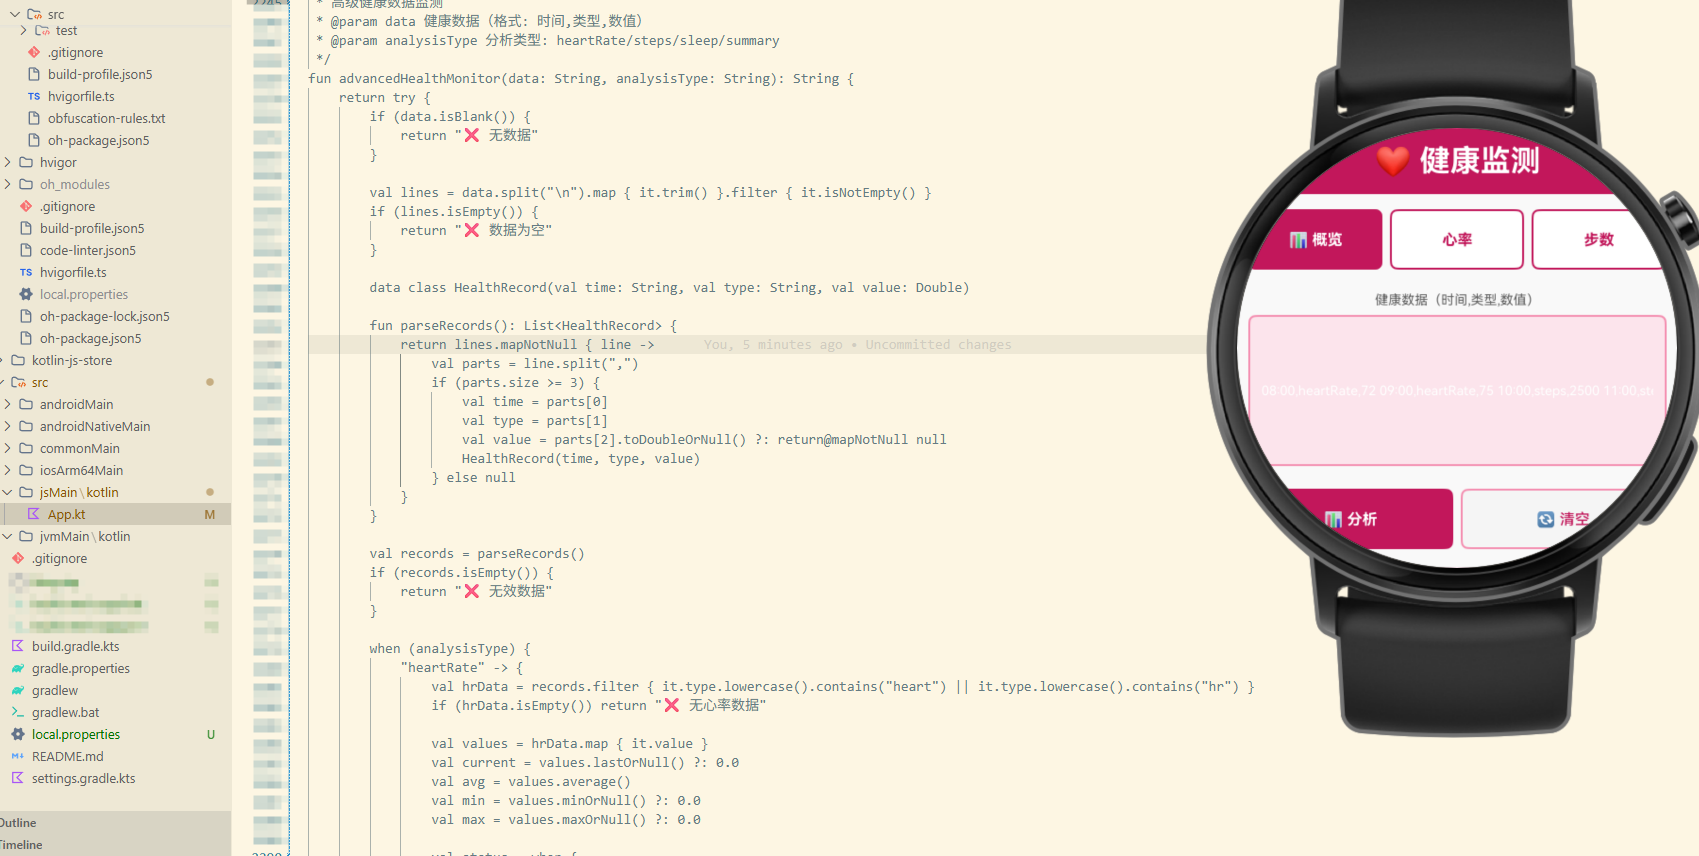Open the first build-profile.json5 file
Screen dimensions: 1699x856
click(100, 75)
